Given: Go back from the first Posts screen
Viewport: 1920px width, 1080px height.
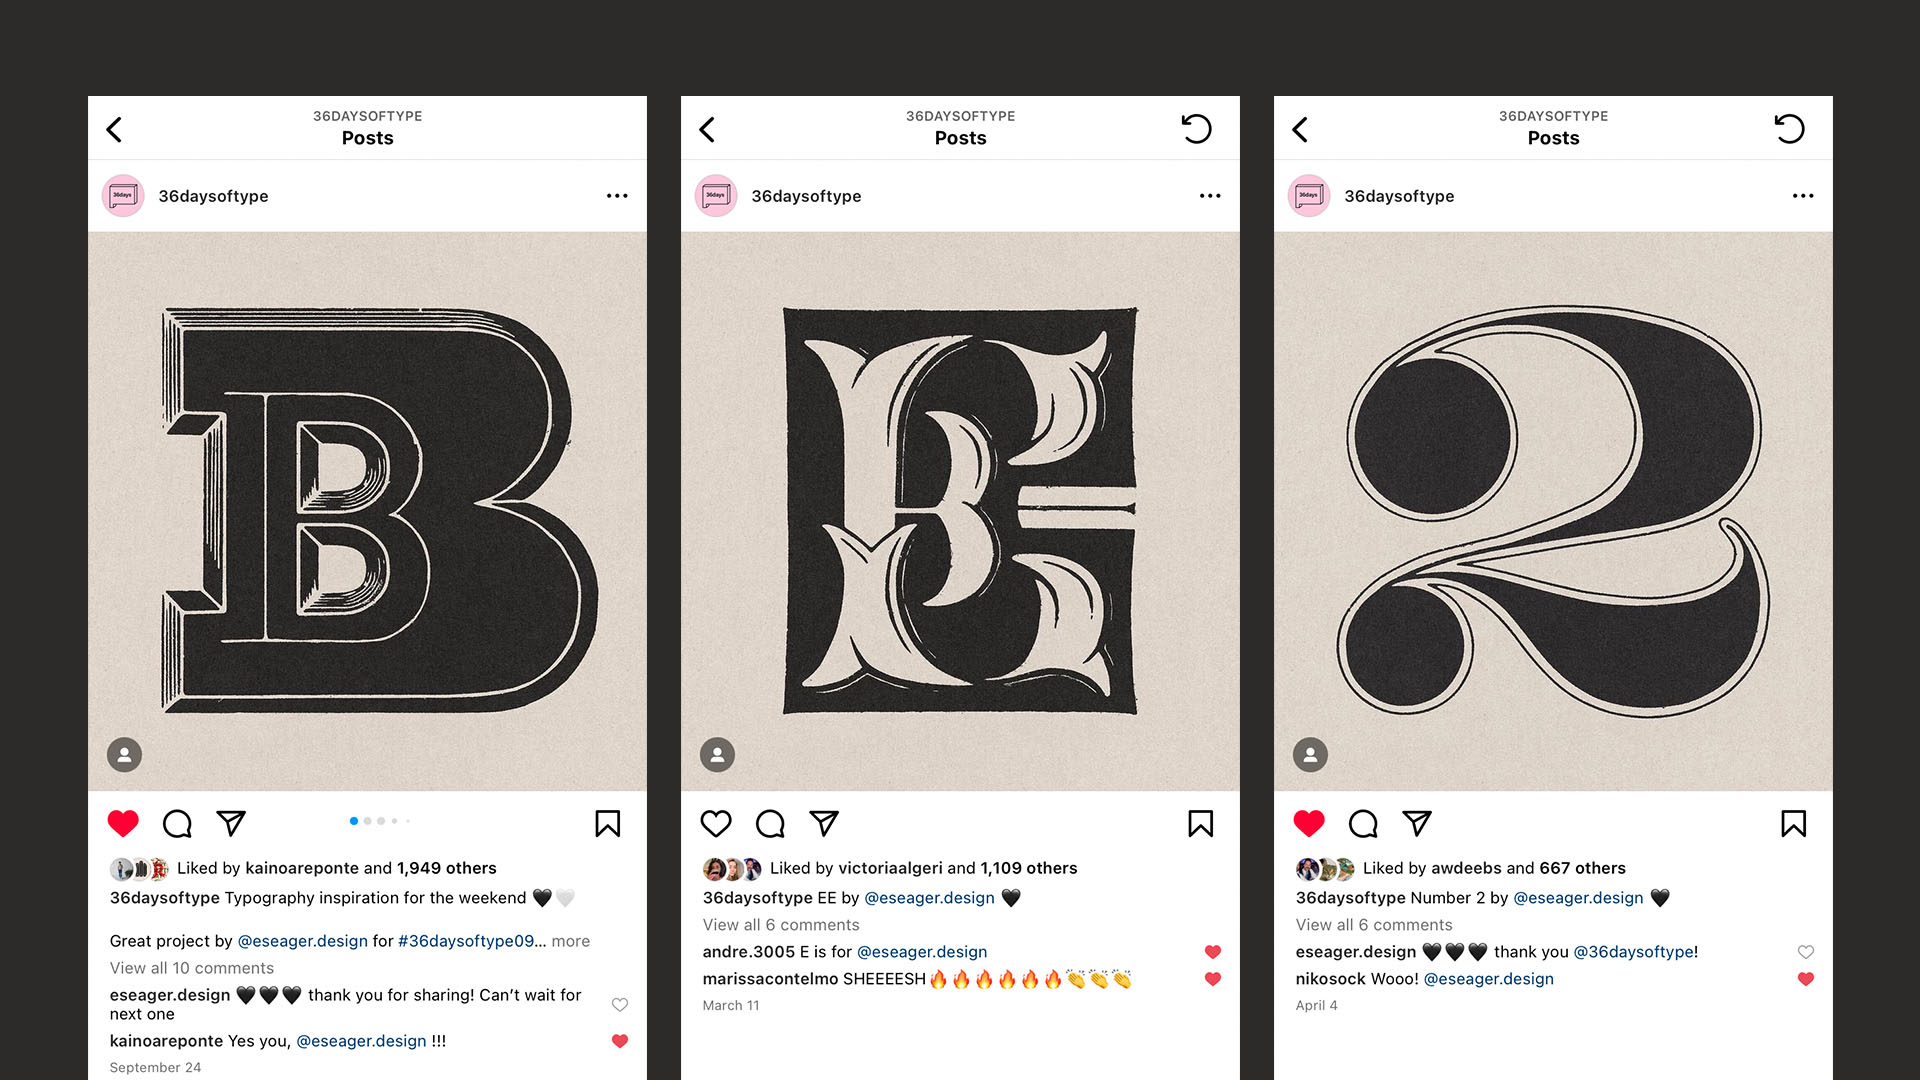Looking at the screenshot, I should pos(115,129).
